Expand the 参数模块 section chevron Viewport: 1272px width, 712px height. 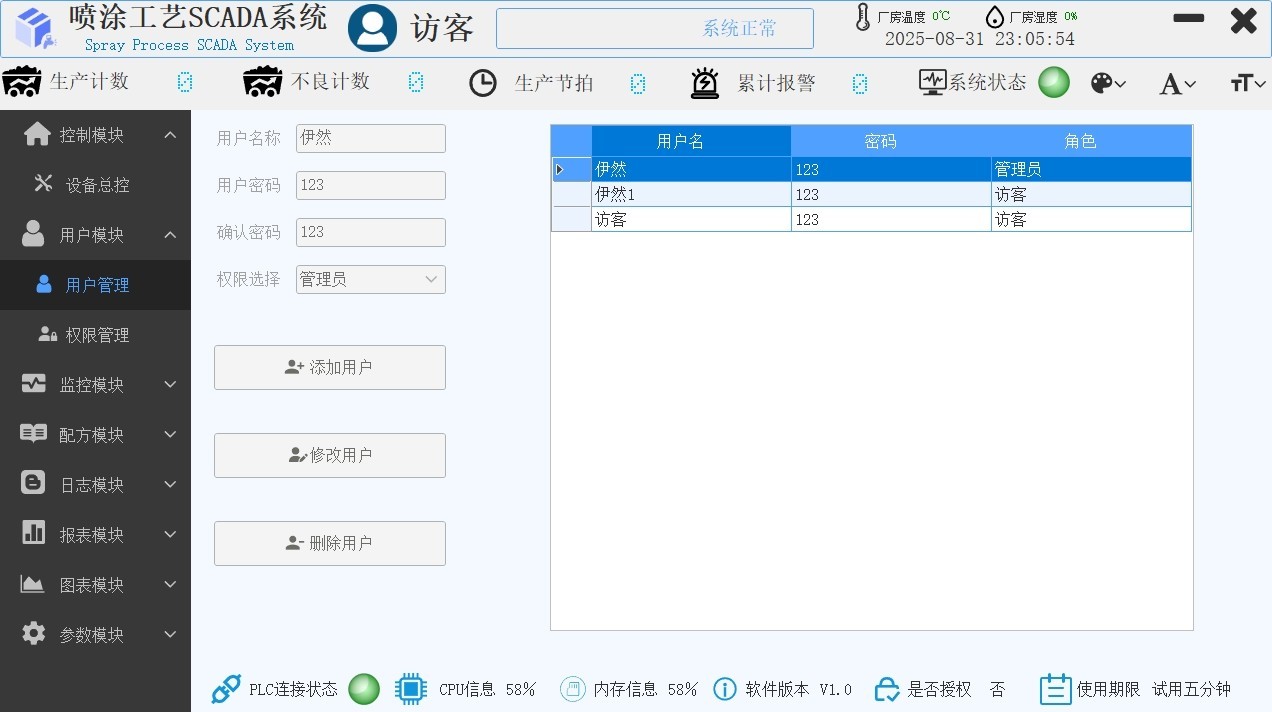[170, 634]
